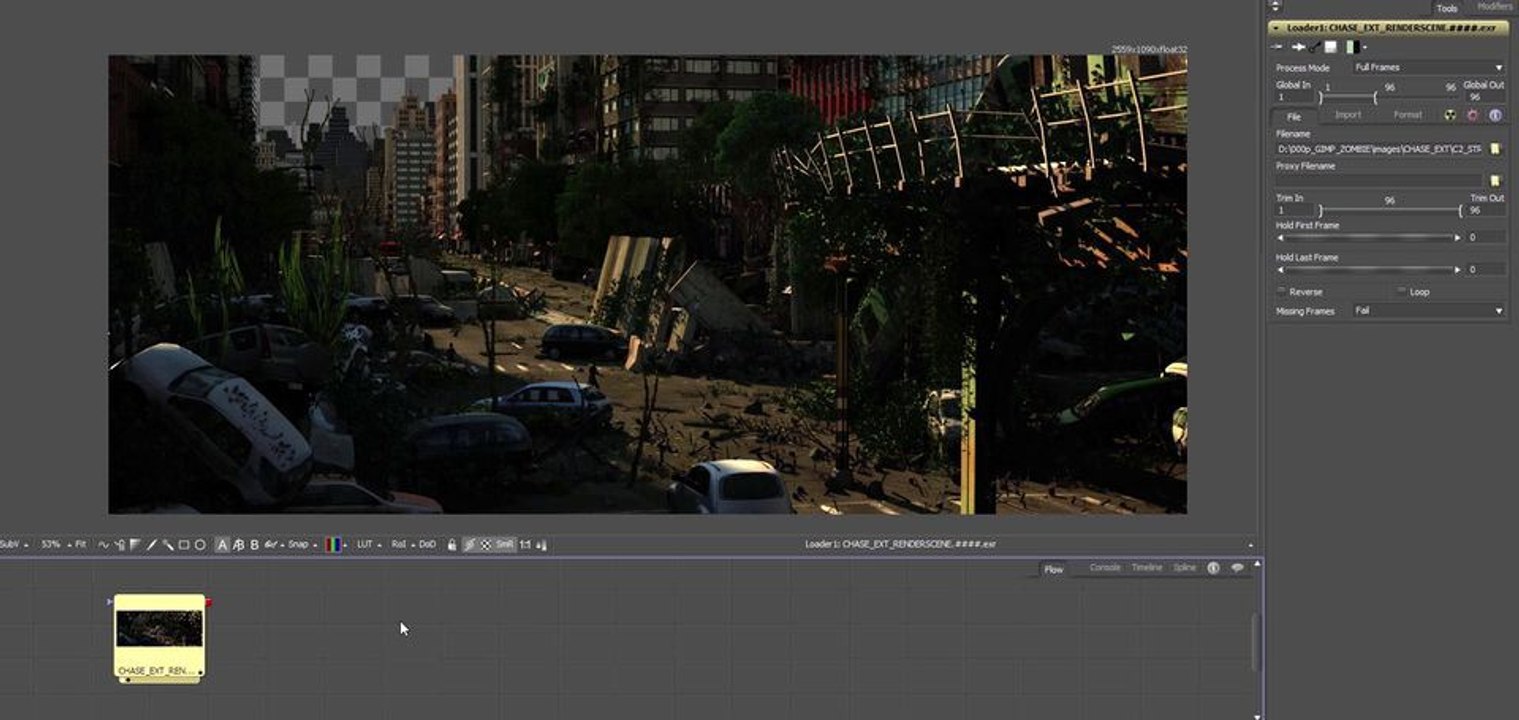Click the Hold First Frame slider
Image resolution: width=1519 pixels, height=720 pixels.
(x=1369, y=237)
